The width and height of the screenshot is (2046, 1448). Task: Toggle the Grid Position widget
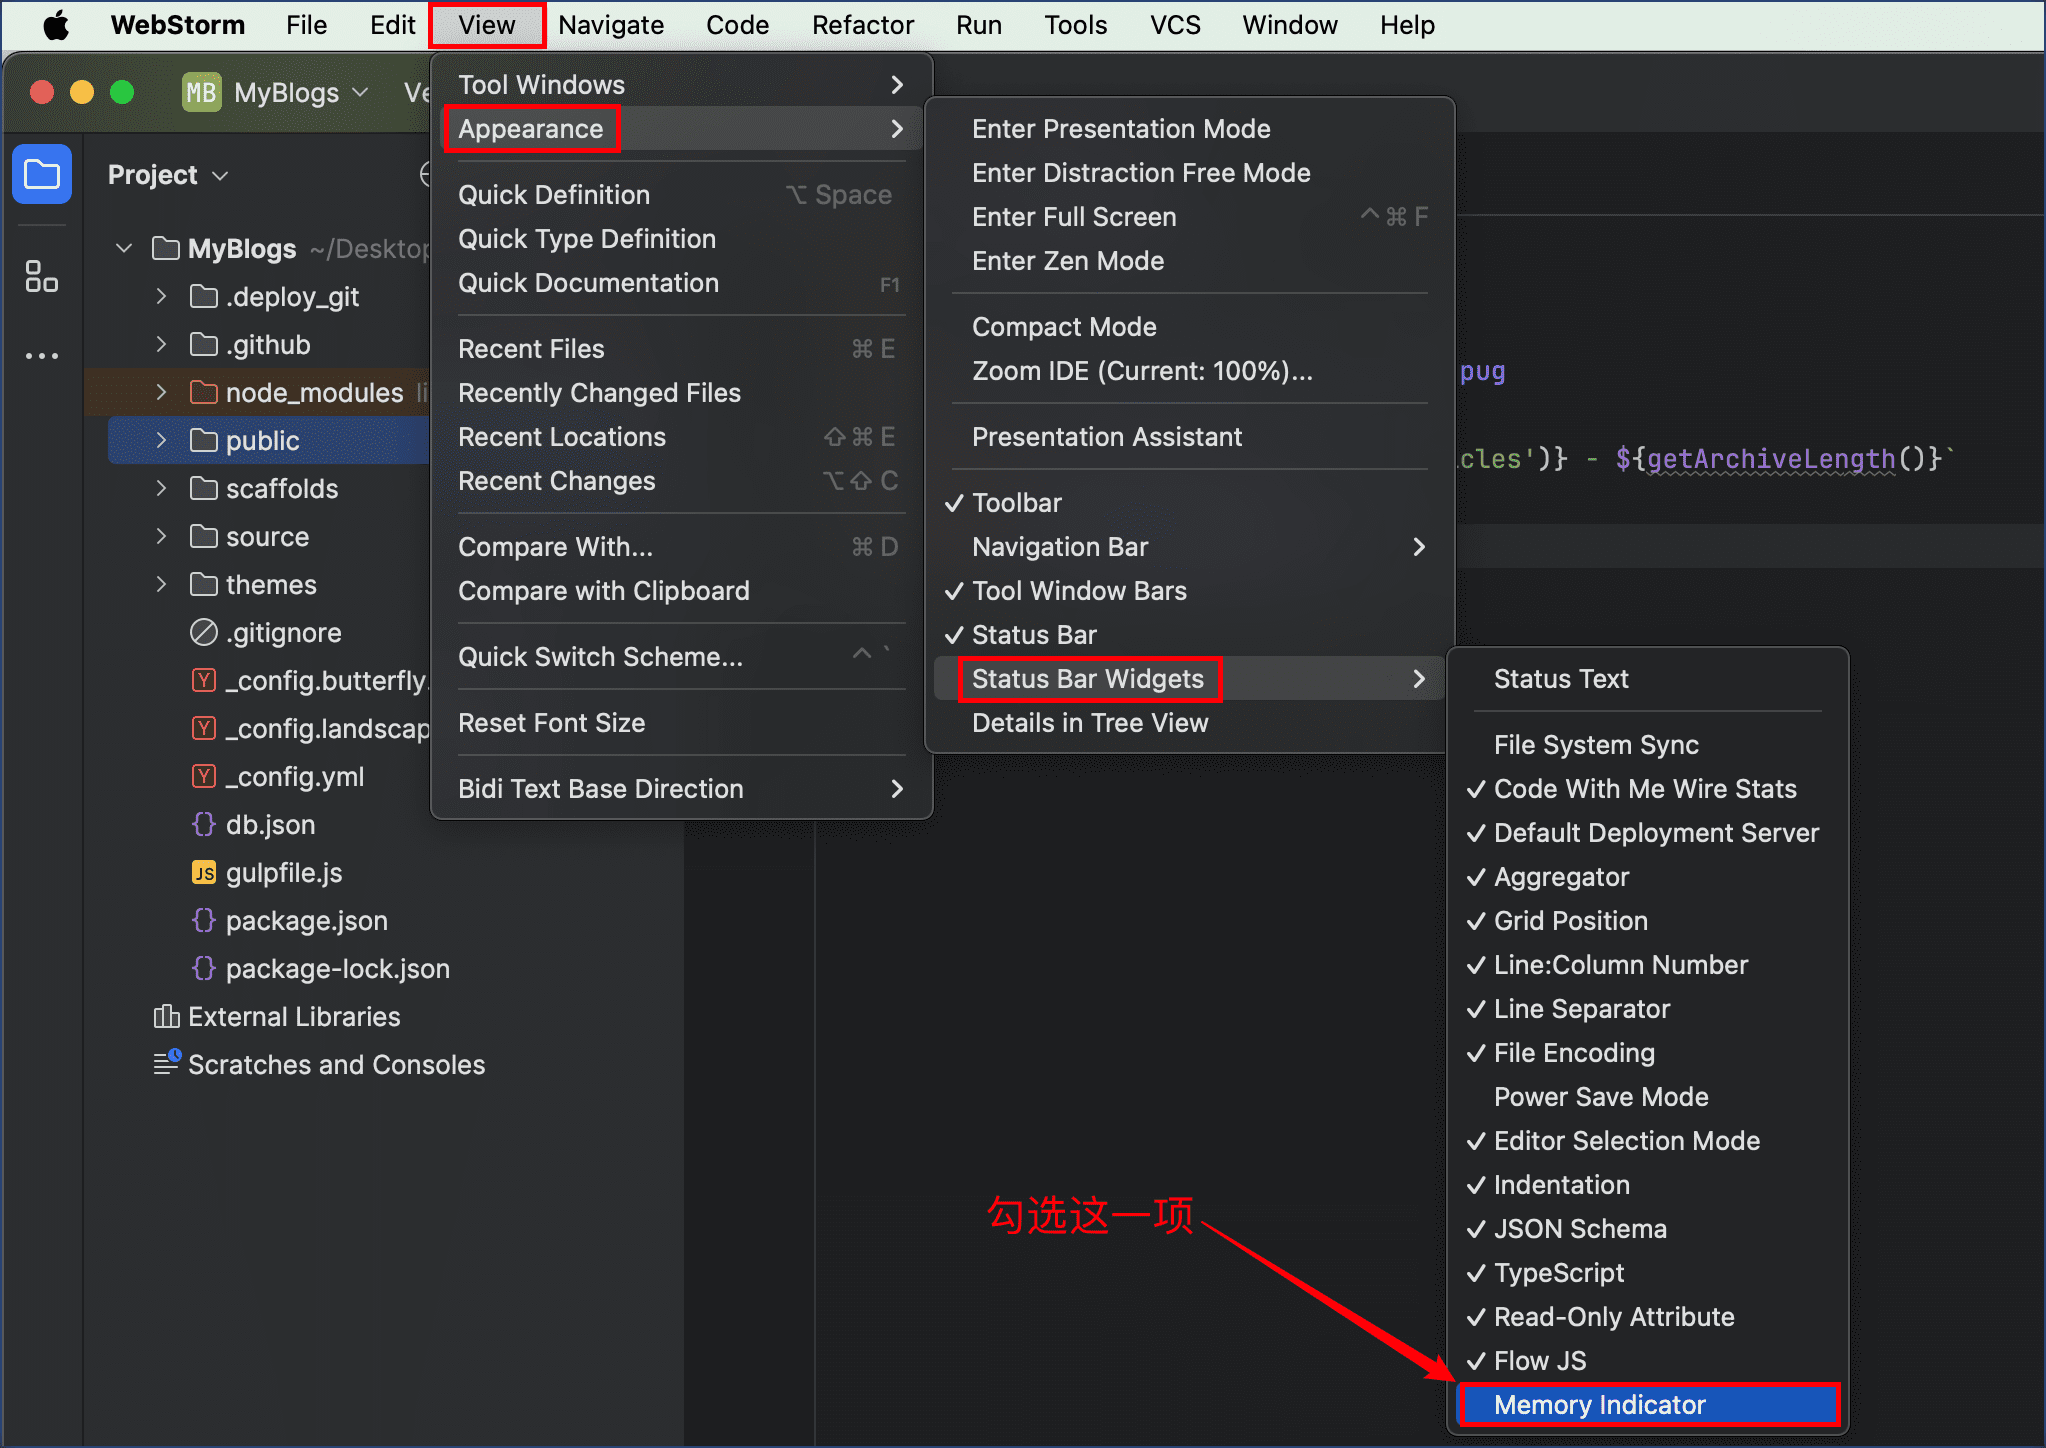click(x=1648, y=921)
